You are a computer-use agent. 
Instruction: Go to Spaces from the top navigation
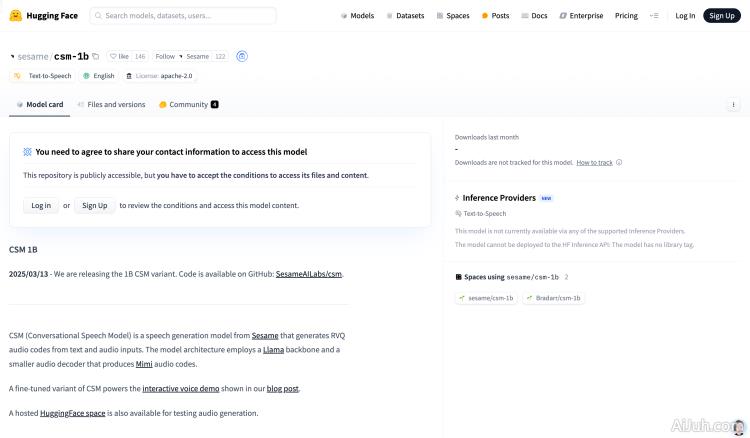tap(453, 16)
